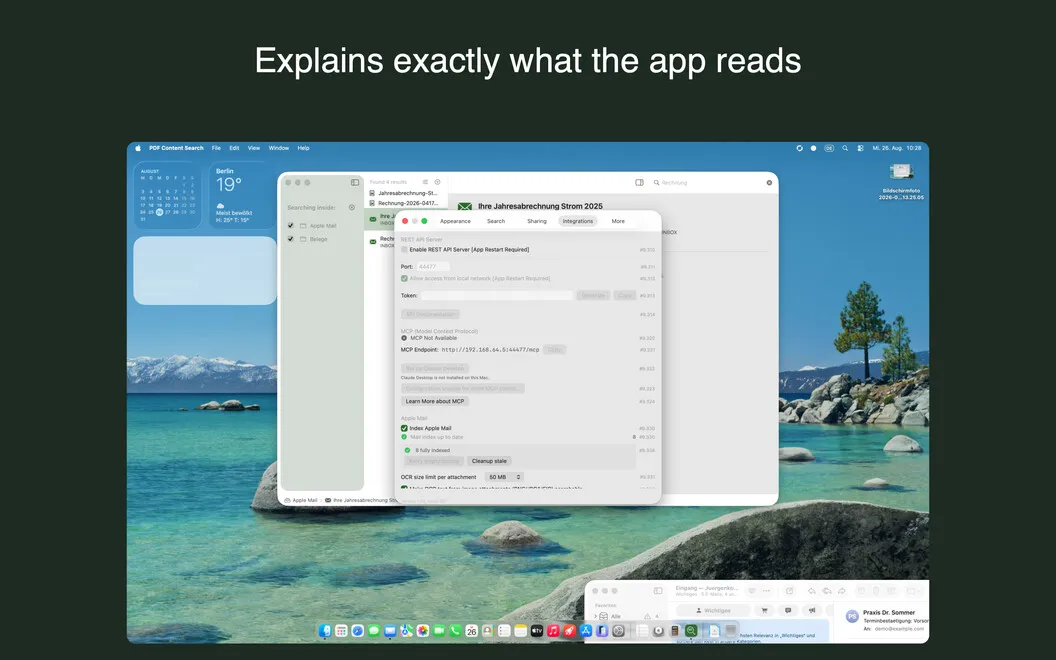Select the Integrations settings tab
The width and height of the screenshot is (1056, 660).
tap(578, 221)
